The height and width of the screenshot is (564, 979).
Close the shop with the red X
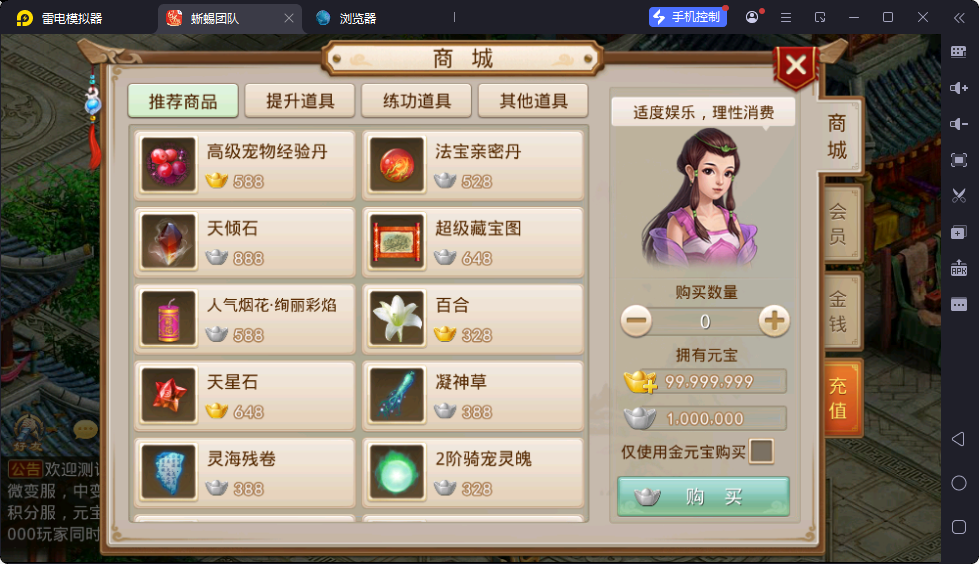(x=795, y=66)
